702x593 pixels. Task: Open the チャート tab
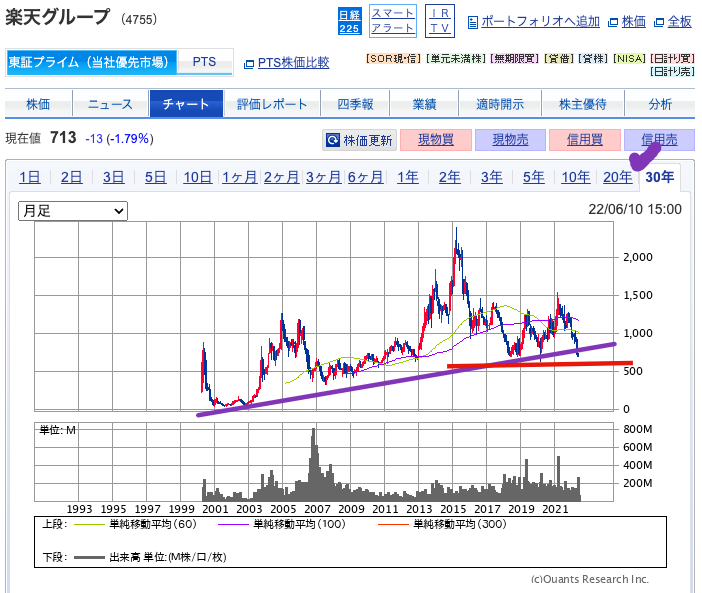186,104
